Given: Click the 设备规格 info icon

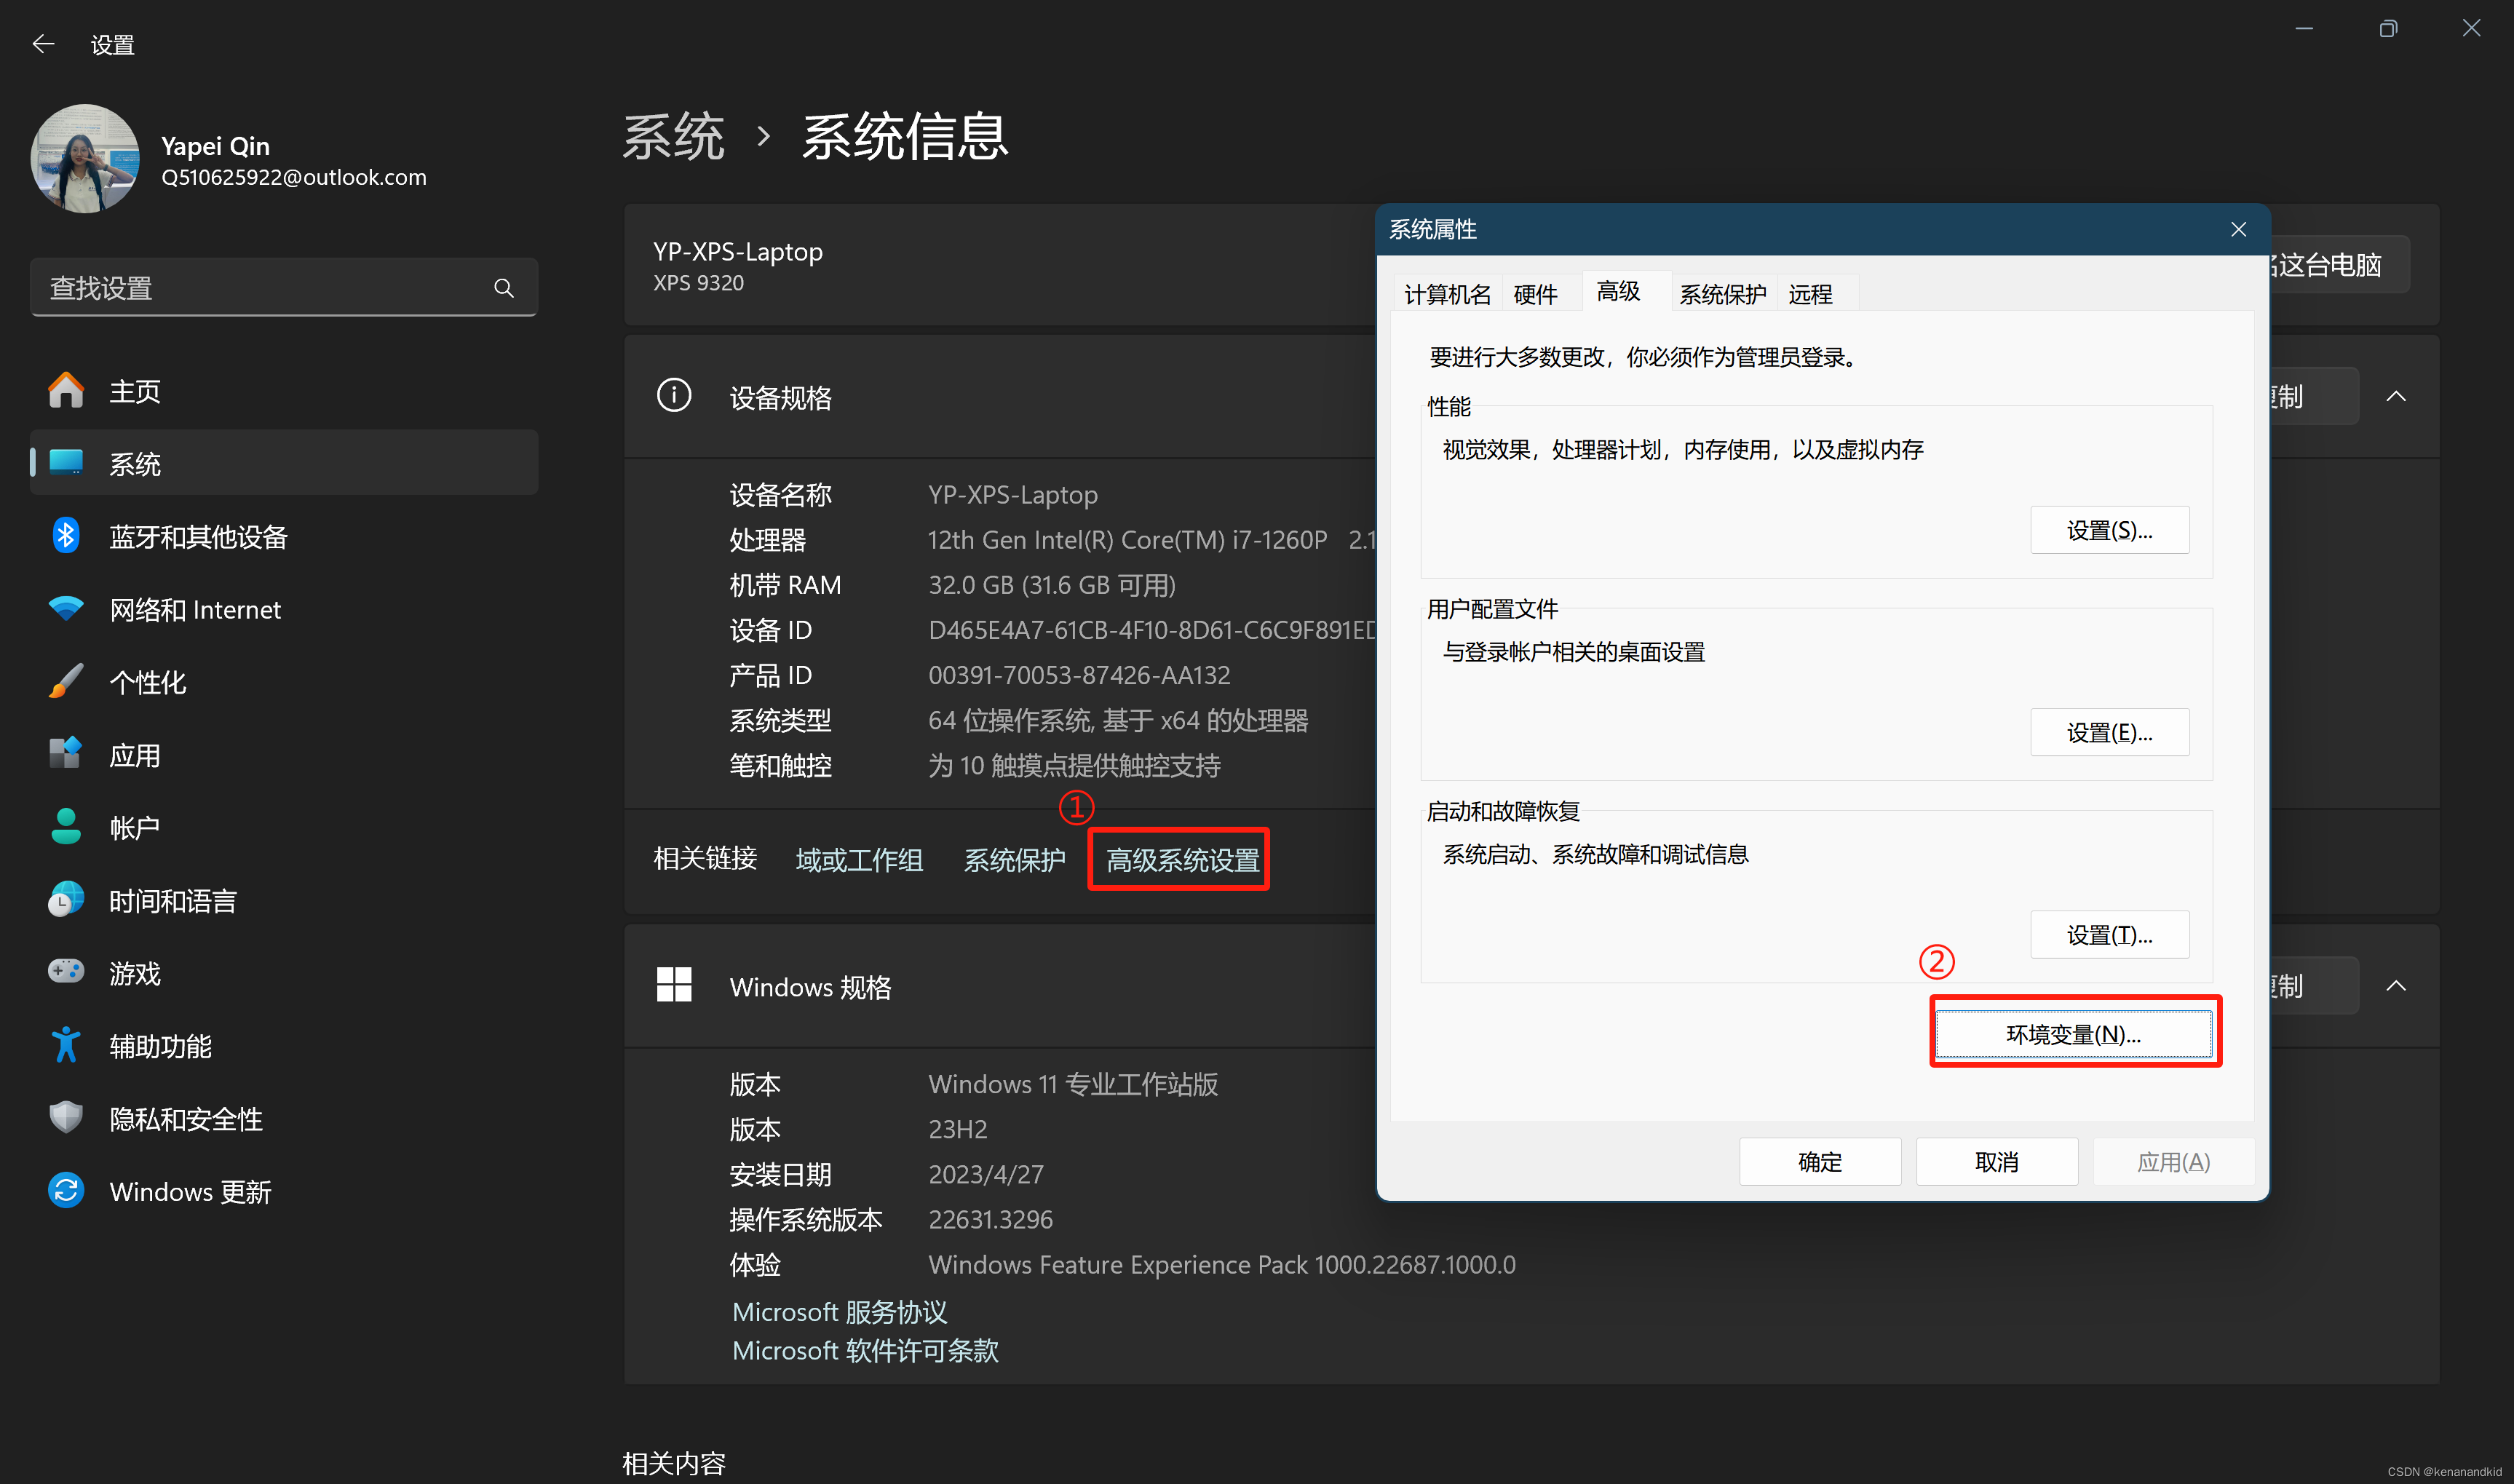Looking at the screenshot, I should click(x=674, y=395).
